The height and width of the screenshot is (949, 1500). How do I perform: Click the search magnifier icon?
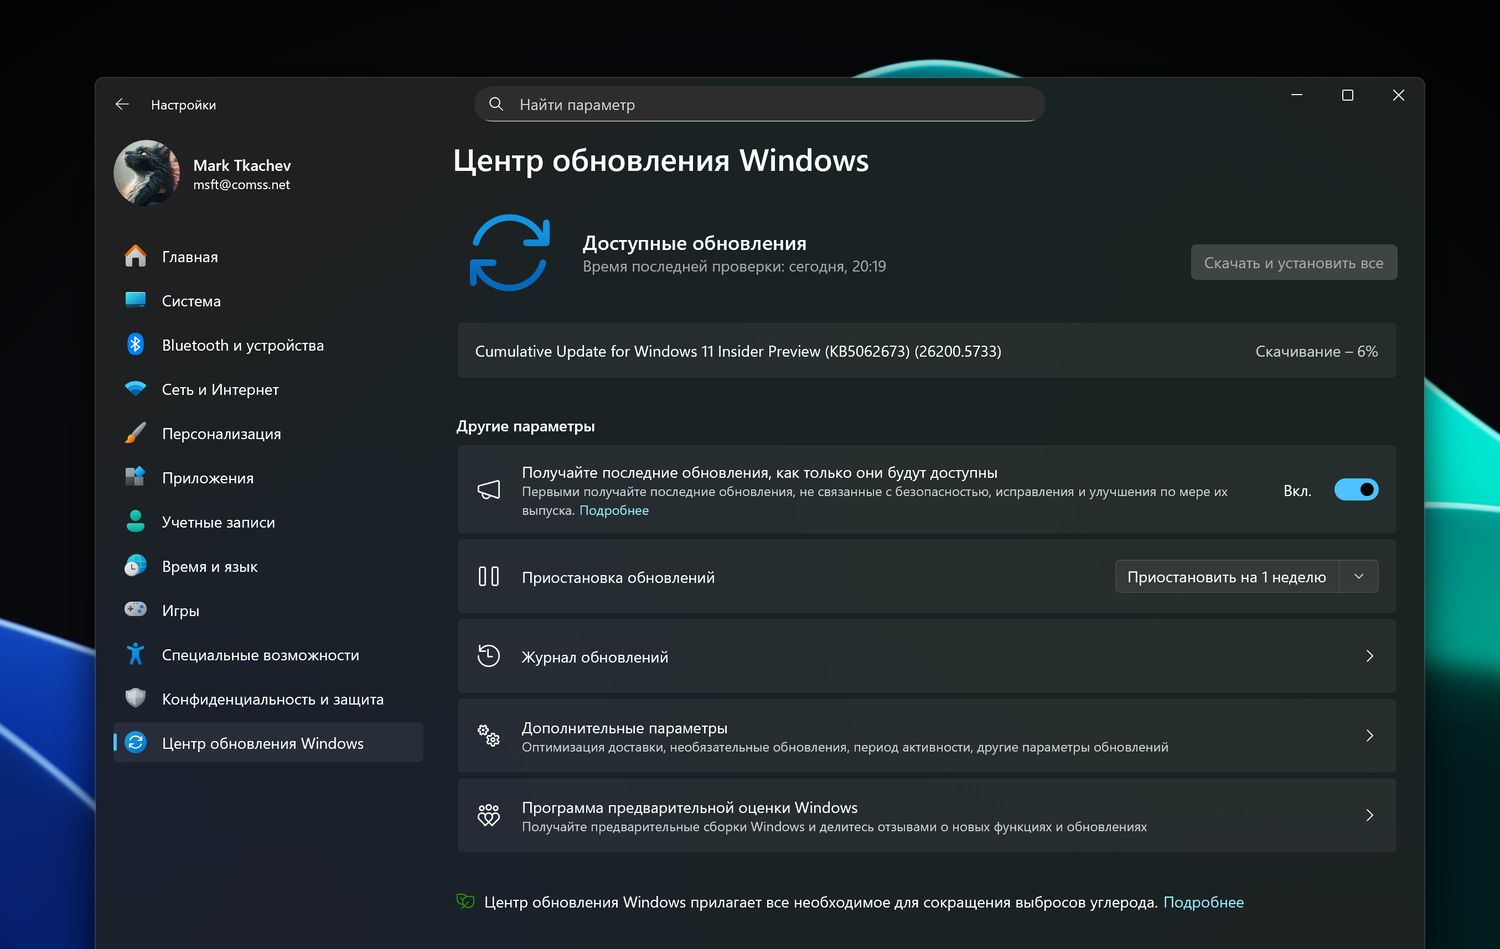pos(496,104)
